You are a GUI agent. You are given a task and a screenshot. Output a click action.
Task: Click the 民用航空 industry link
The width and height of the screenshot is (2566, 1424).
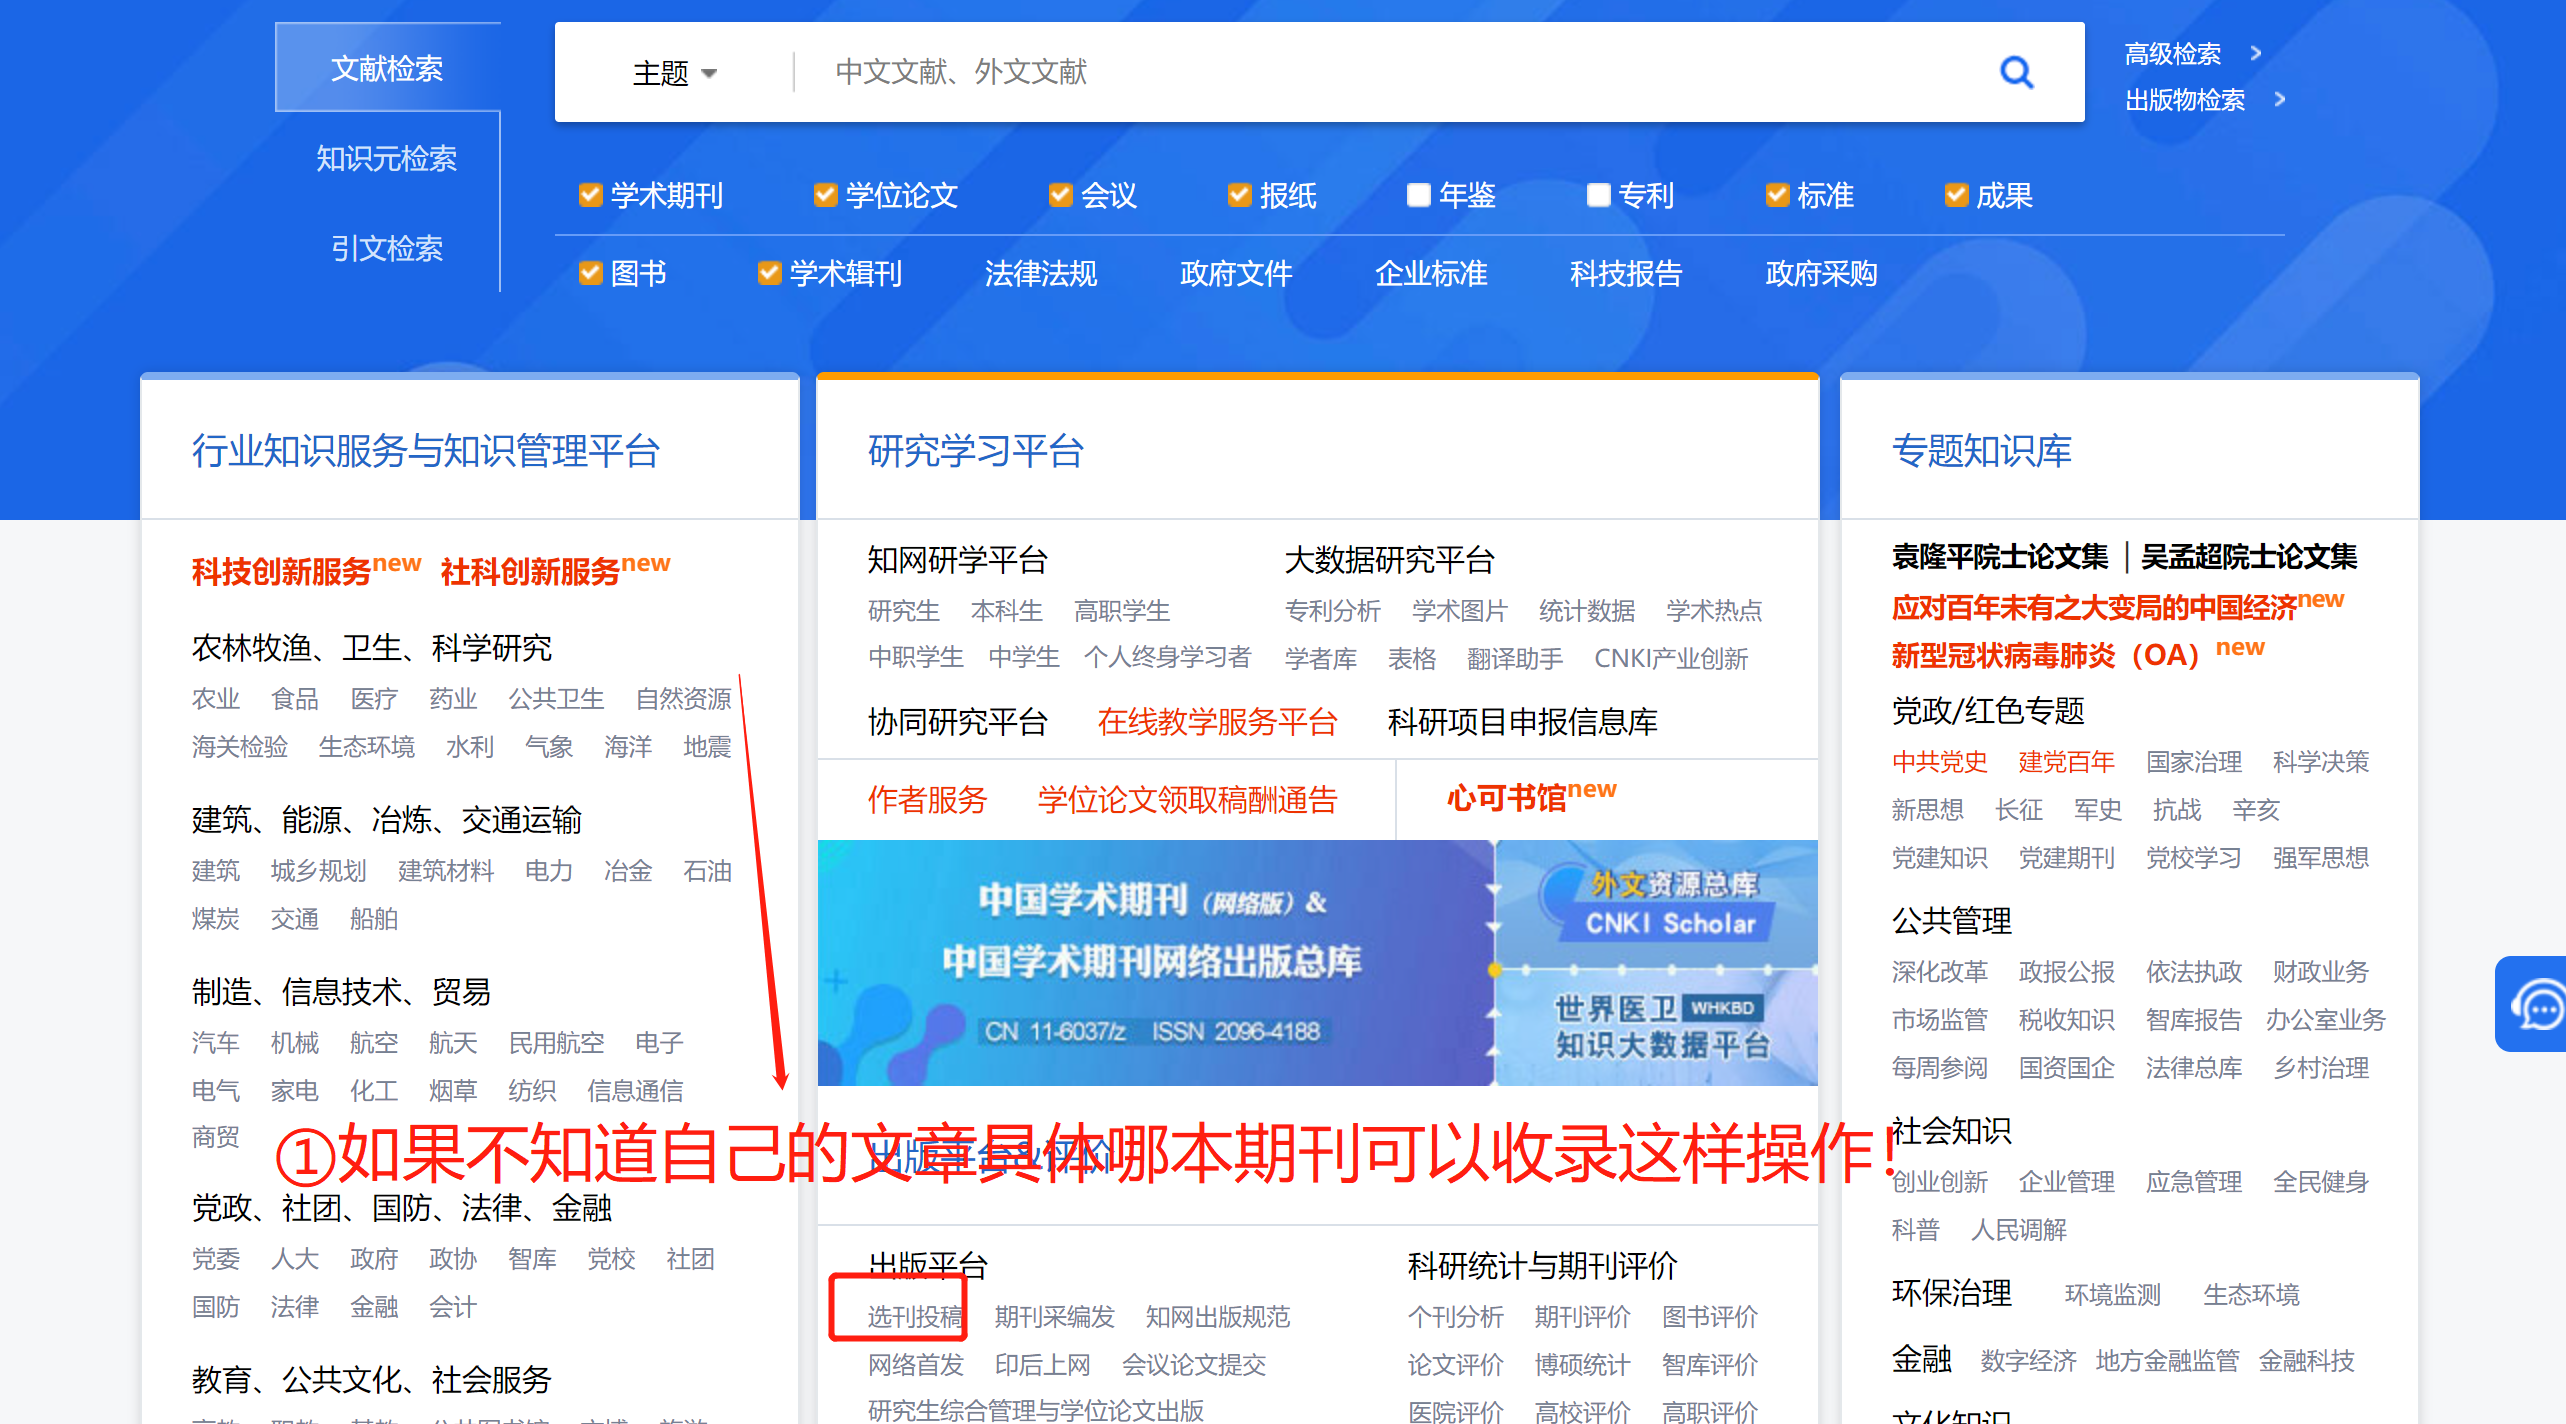556,1042
